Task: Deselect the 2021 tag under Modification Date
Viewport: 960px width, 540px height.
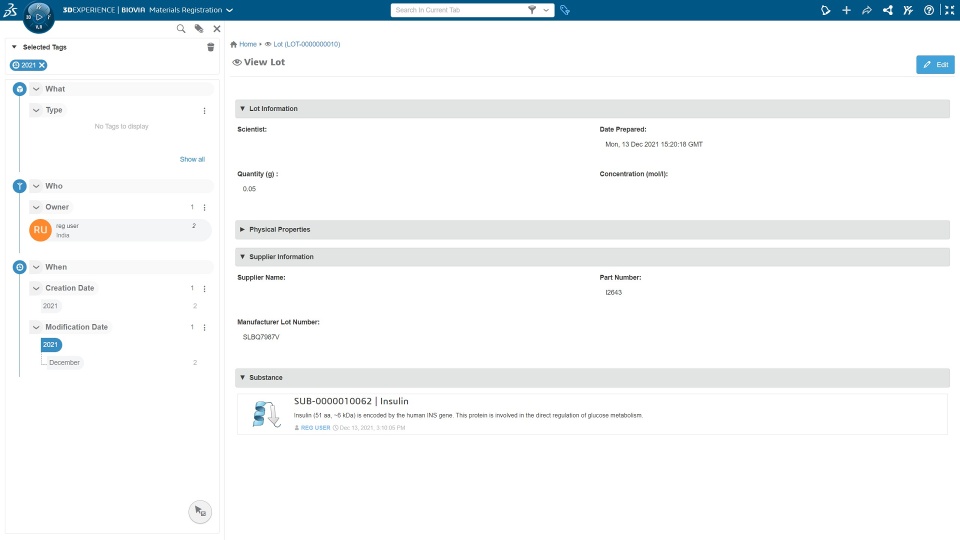Action: click(x=51, y=345)
